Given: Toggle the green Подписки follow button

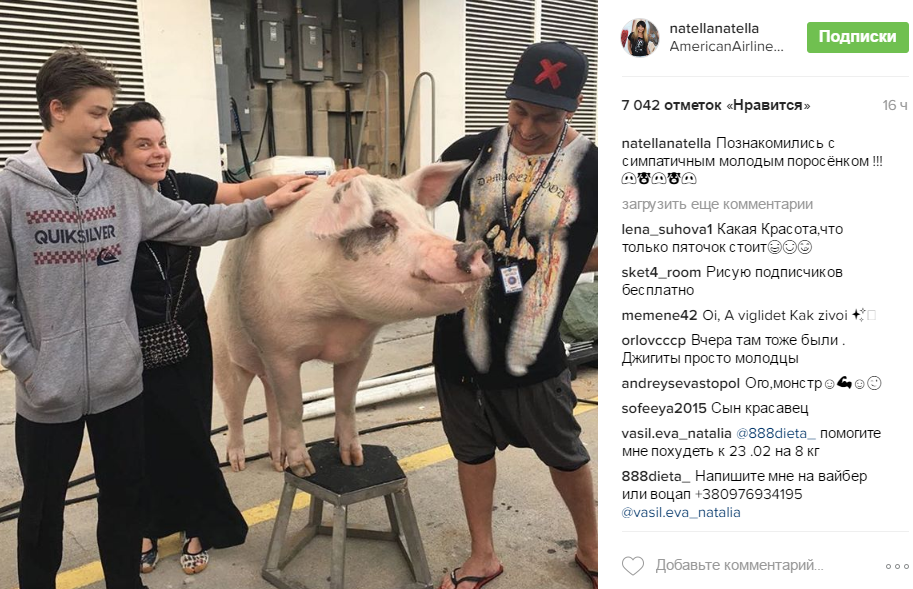Looking at the screenshot, I should (857, 37).
